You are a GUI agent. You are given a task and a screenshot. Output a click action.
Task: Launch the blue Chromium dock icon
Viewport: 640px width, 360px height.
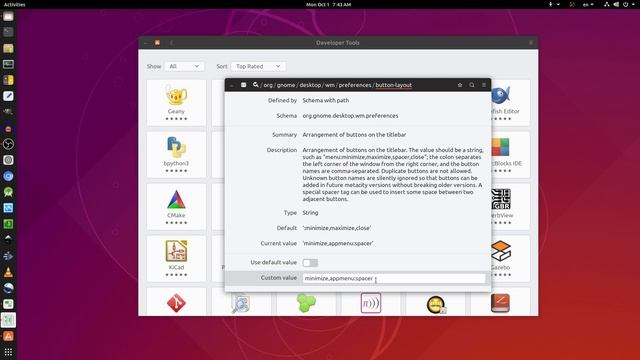coord(8,176)
